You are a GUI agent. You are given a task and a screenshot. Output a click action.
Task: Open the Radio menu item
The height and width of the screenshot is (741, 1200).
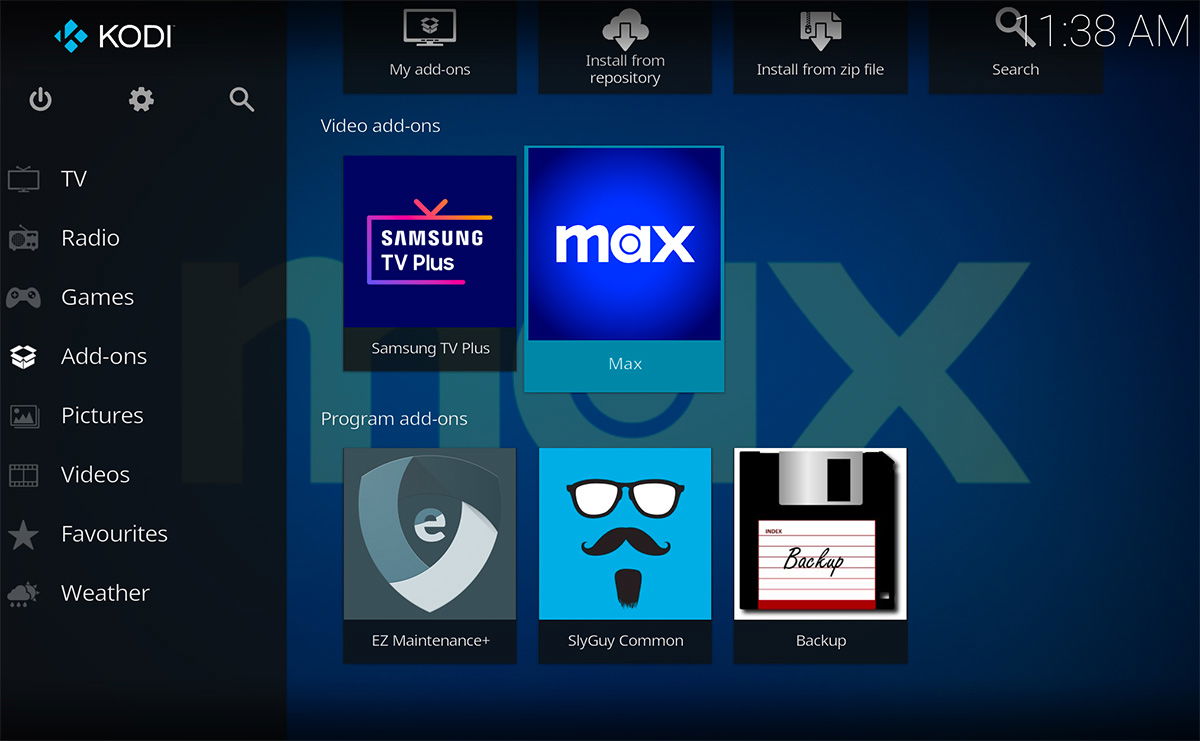pyautogui.click(x=90, y=238)
